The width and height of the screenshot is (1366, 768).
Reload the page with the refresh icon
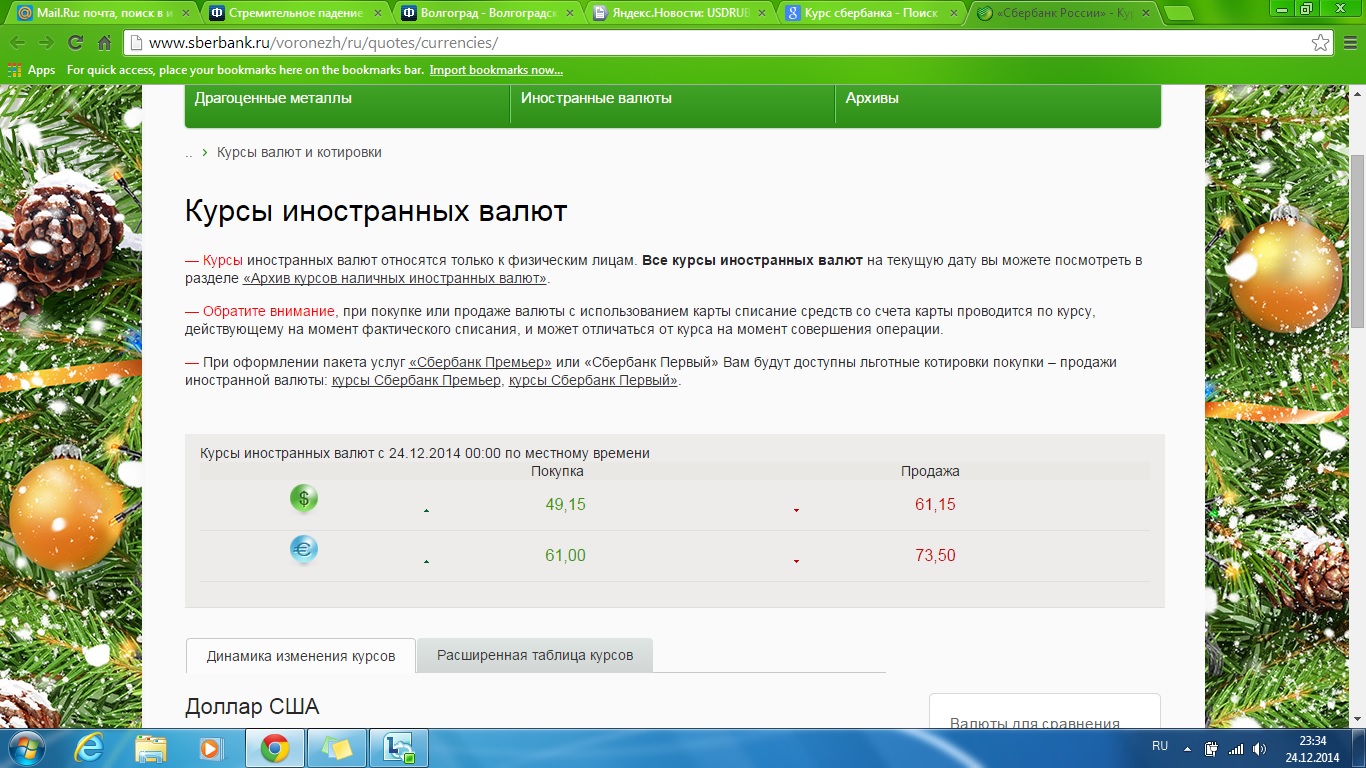click(x=75, y=43)
